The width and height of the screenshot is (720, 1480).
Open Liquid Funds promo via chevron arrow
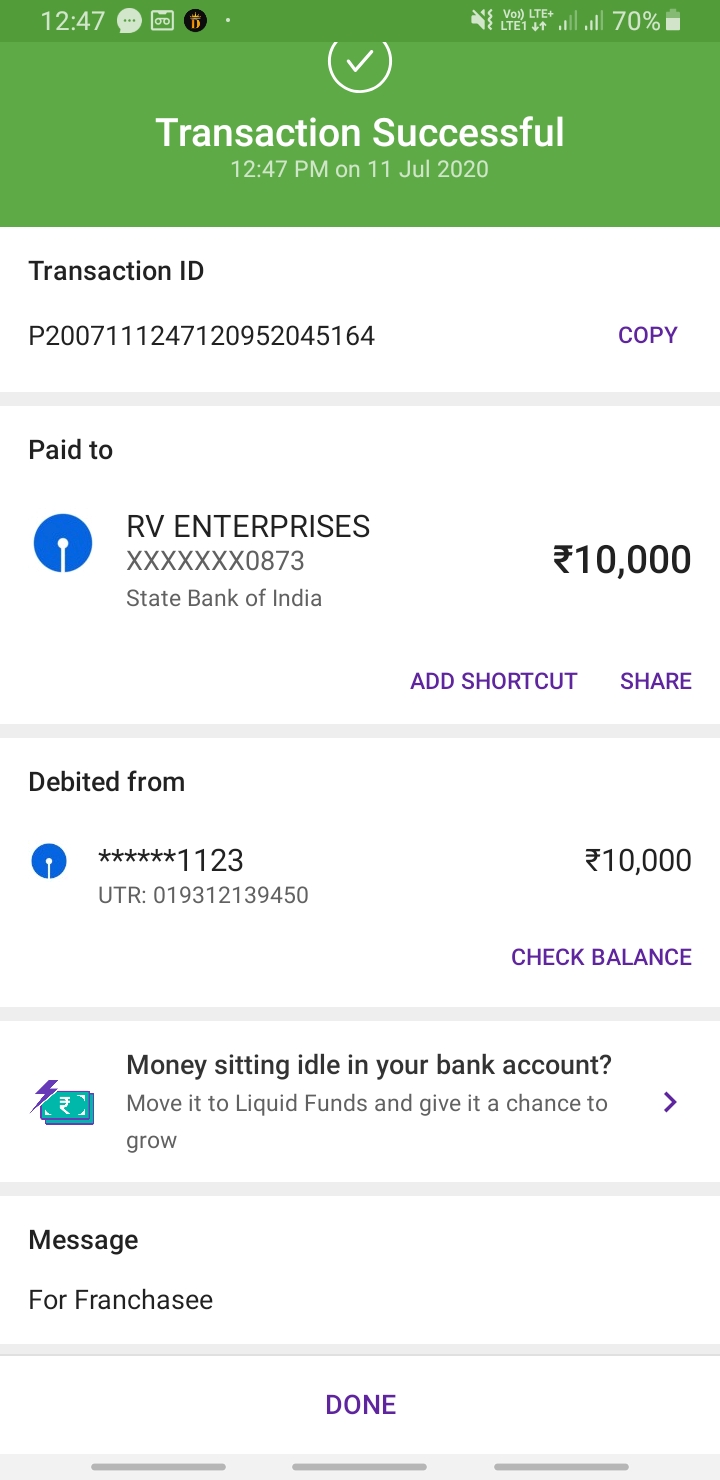[670, 1102]
